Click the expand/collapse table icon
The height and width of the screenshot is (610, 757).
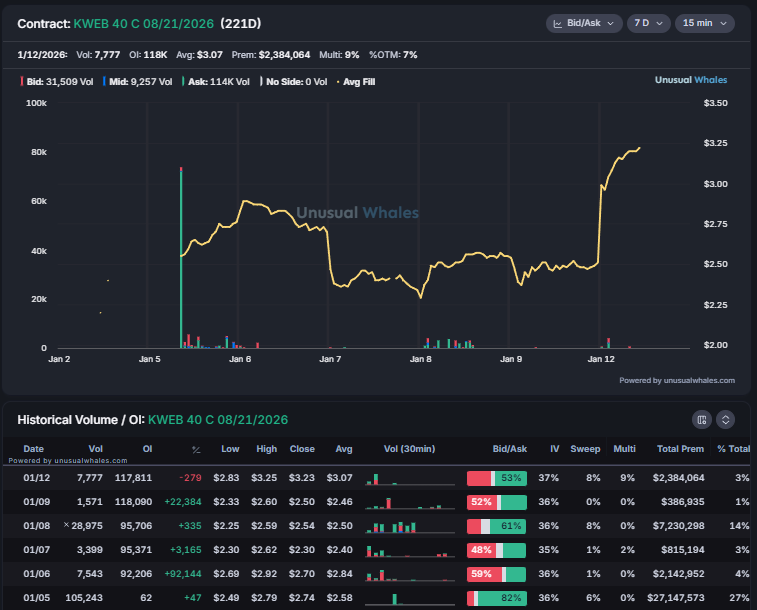726,420
